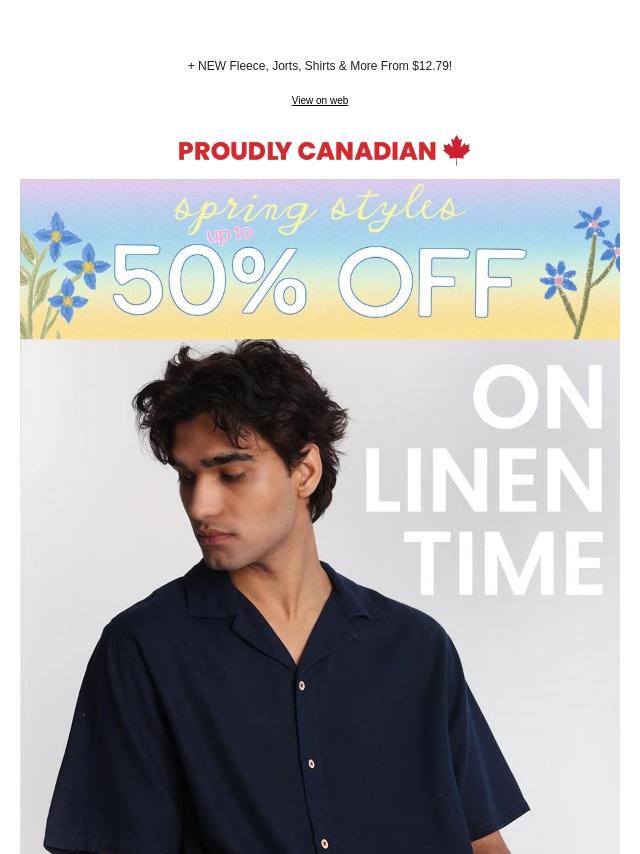640x854 pixels.
Task: Click the '$12.79' price in the preheader
Action: 430,66
